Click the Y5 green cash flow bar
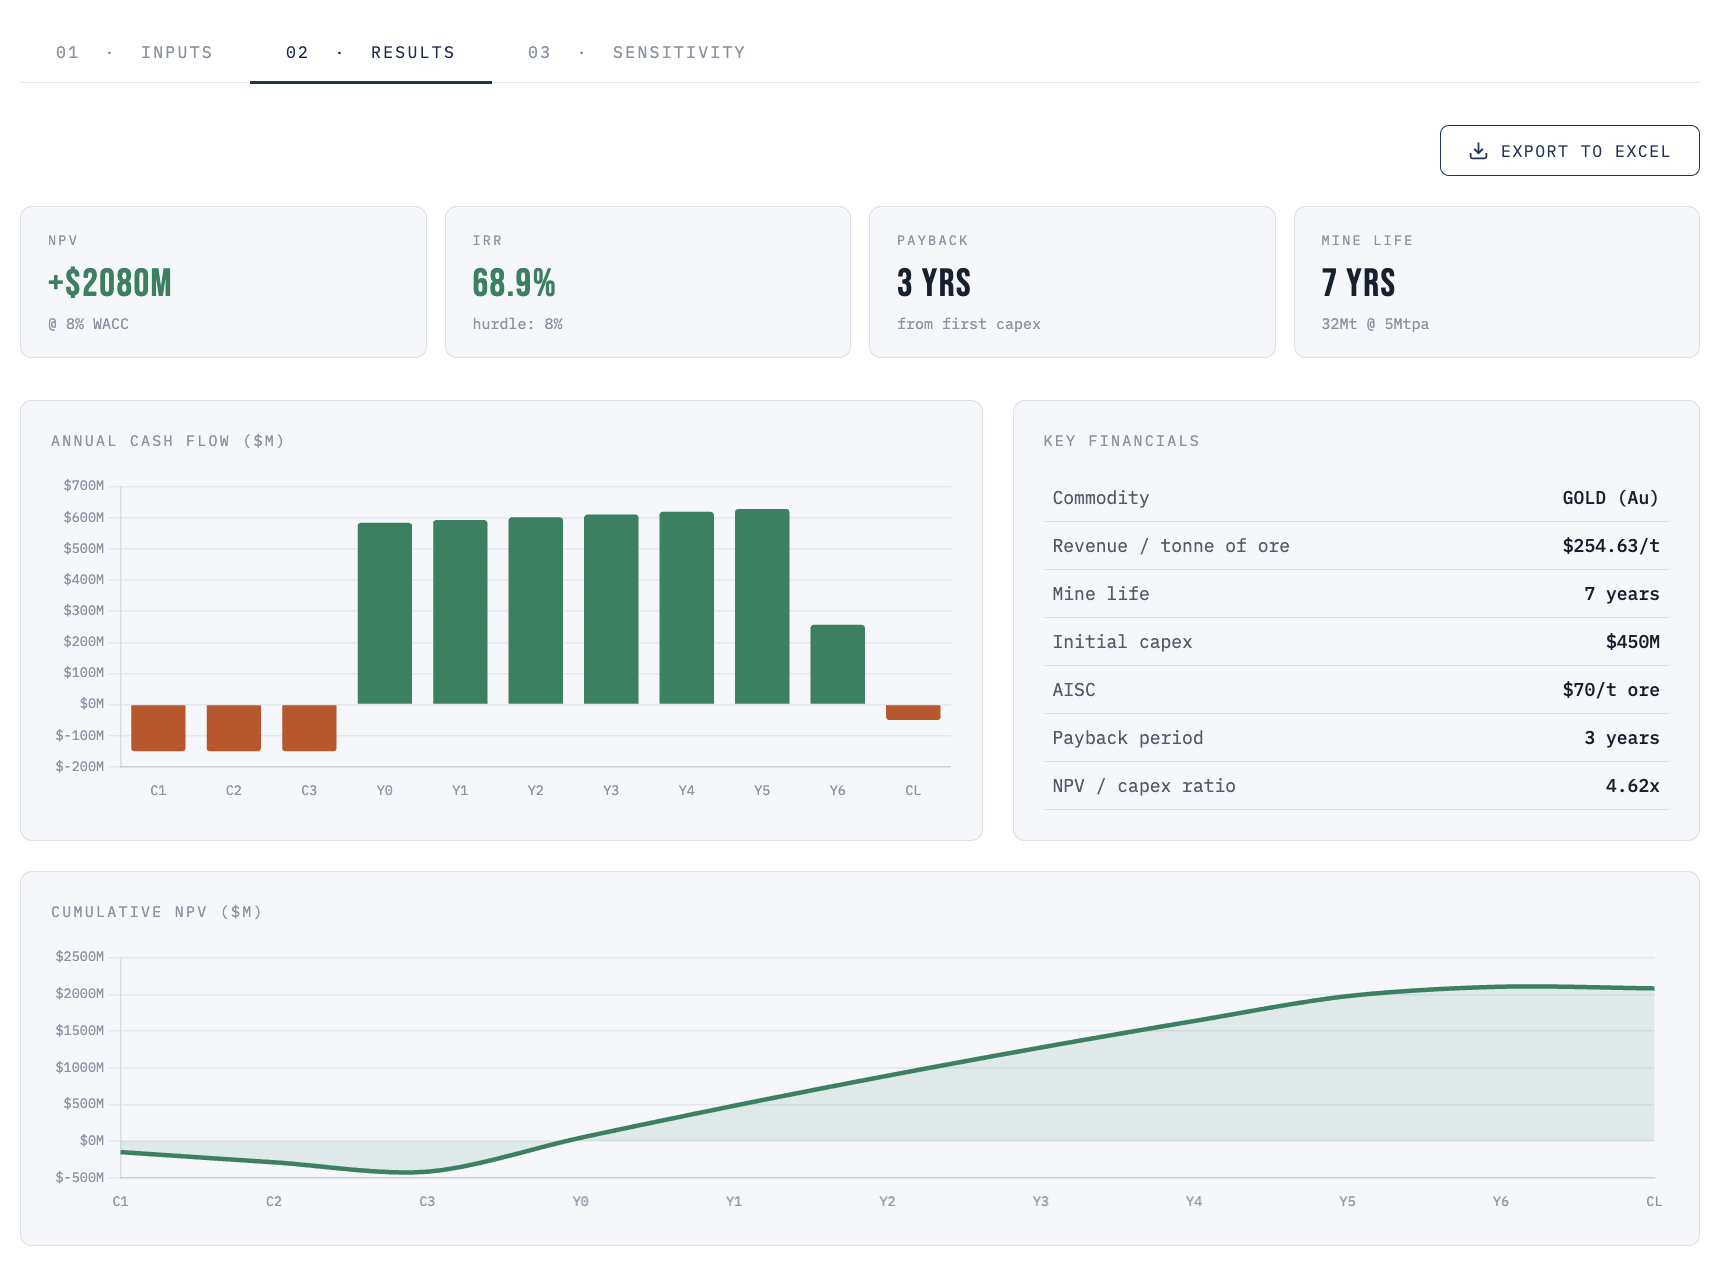1720x1266 pixels. click(x=762, y=607)
